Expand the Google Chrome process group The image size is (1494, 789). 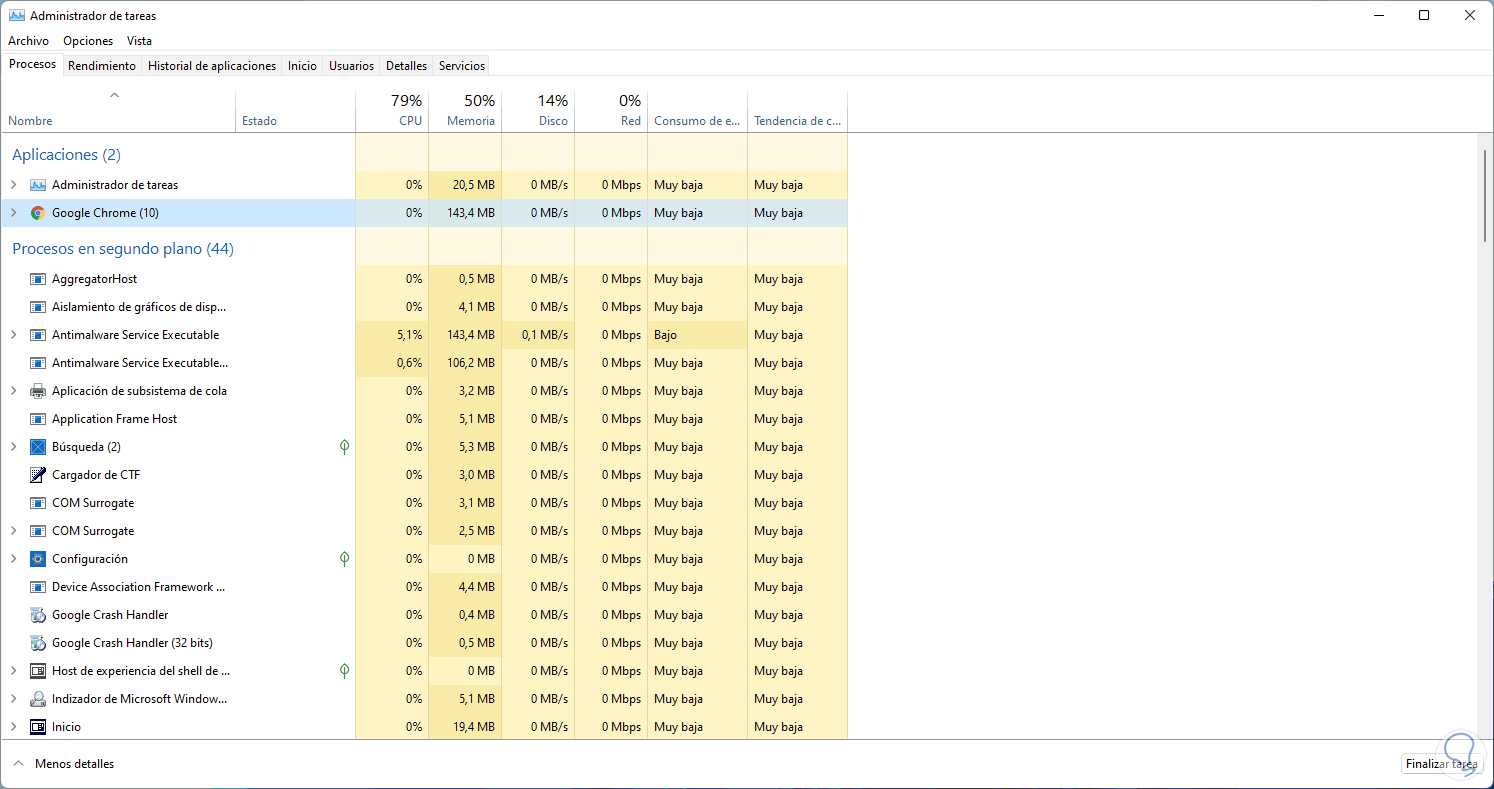(14, 213)
